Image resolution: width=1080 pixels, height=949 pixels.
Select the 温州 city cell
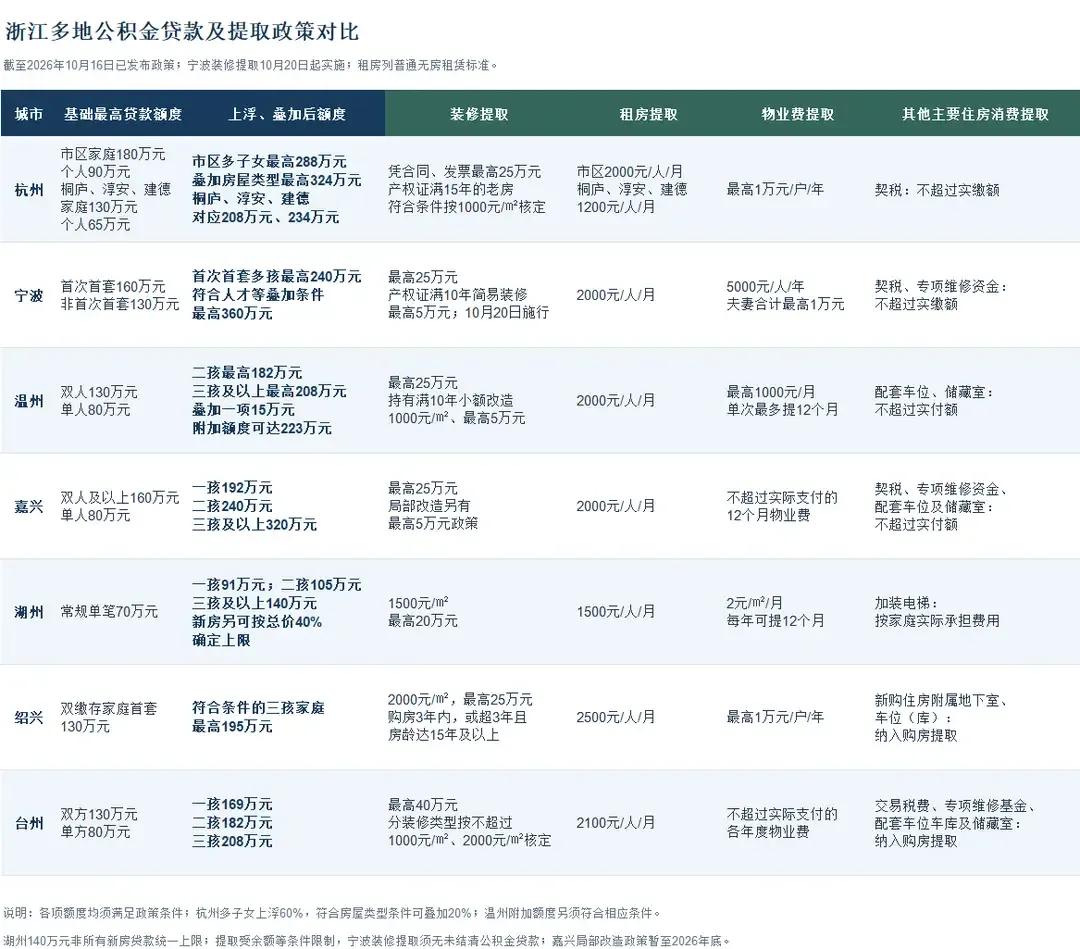[29, 401]
